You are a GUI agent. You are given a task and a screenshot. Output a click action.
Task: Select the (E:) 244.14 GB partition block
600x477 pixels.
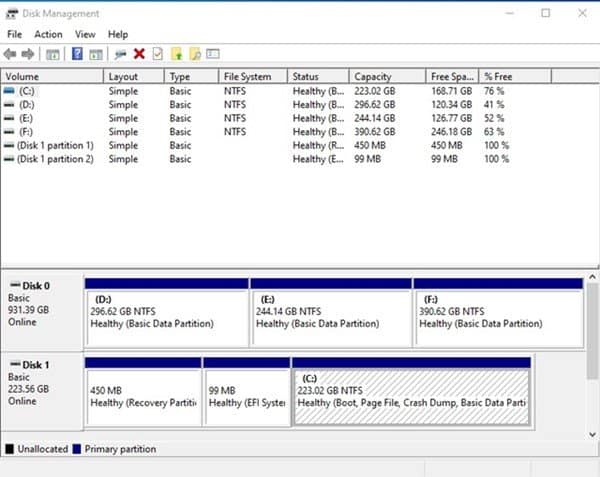[x=331, y=313]
